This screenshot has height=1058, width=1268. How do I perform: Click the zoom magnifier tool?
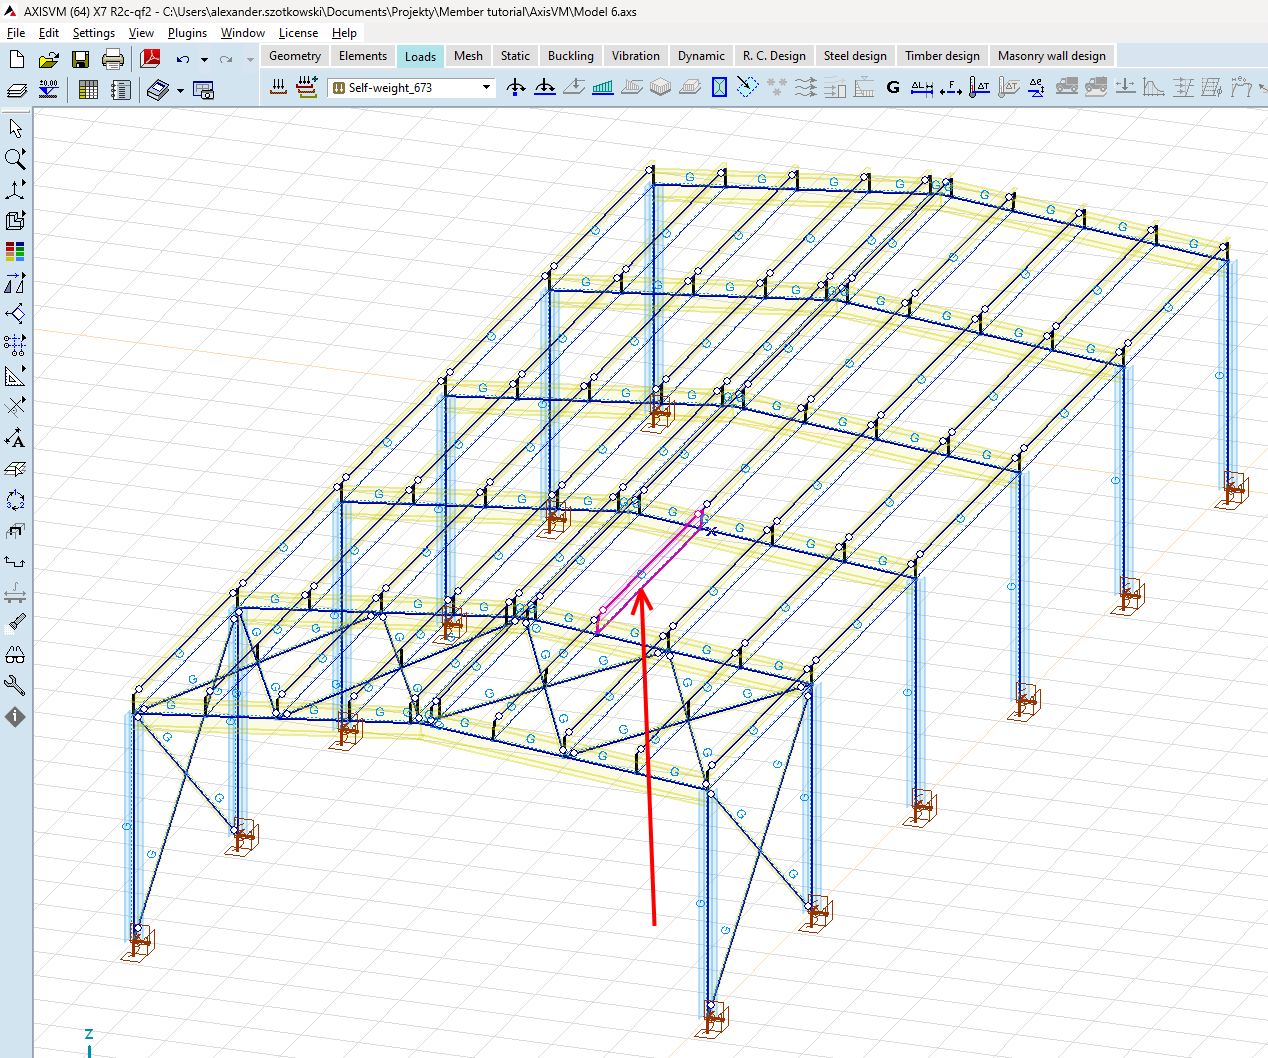coord(15,159)
